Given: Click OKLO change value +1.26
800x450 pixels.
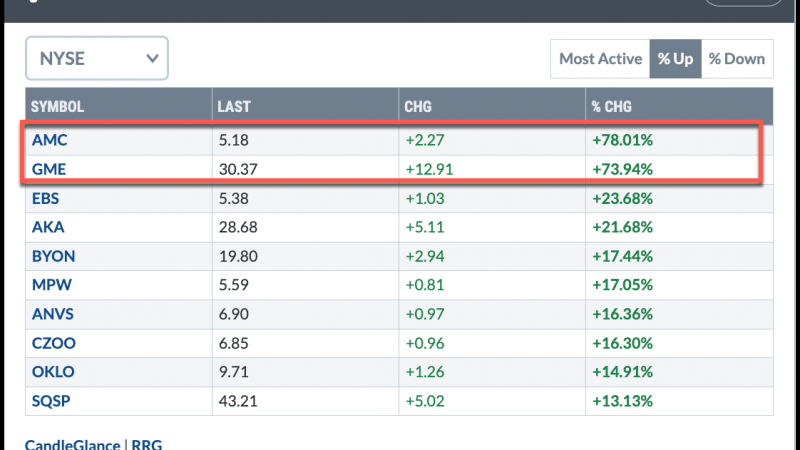Looking at the screenshot, I should pyautogui.click(x=425, y=371).
